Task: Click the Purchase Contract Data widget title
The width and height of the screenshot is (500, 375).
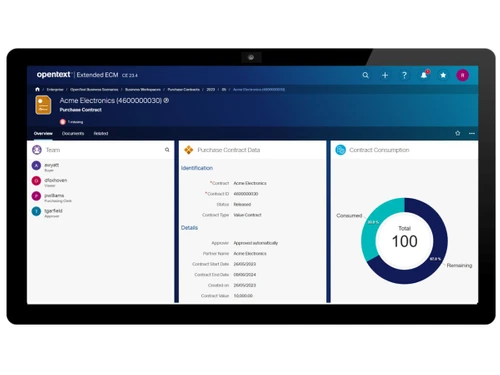Action: click(229, 150)
